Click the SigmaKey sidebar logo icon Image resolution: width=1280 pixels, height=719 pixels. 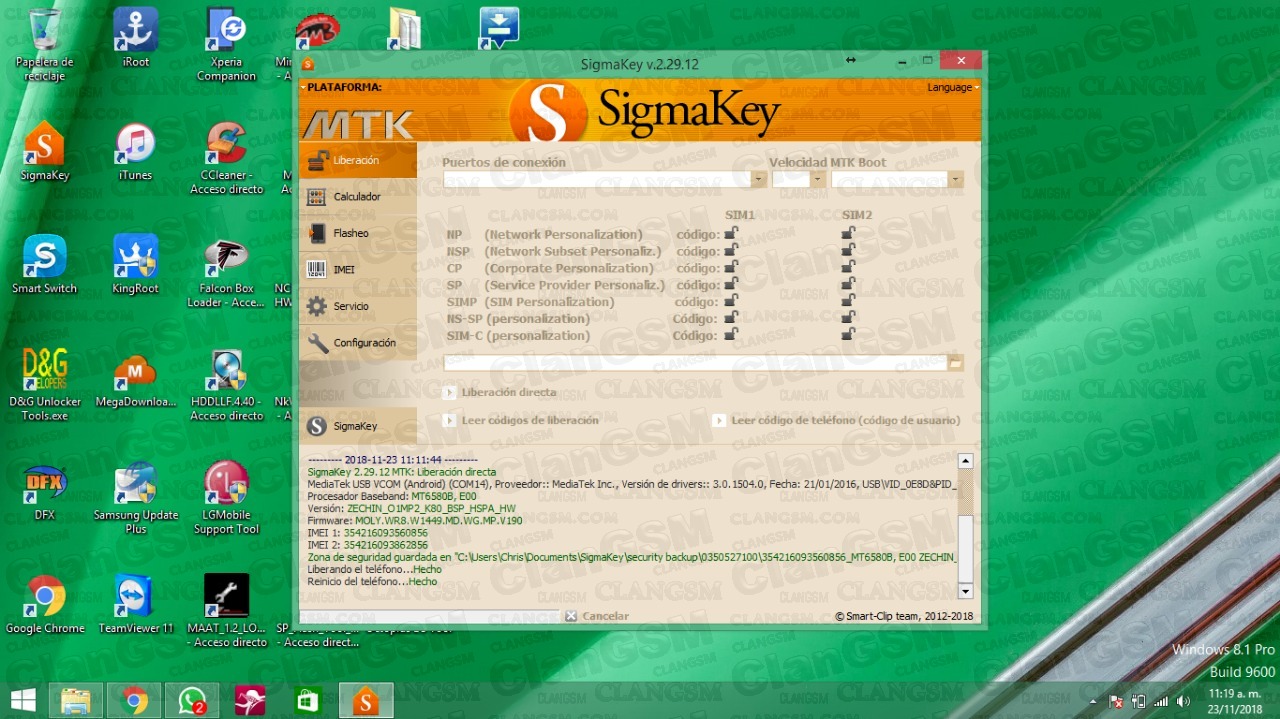[x=317, y=426]
